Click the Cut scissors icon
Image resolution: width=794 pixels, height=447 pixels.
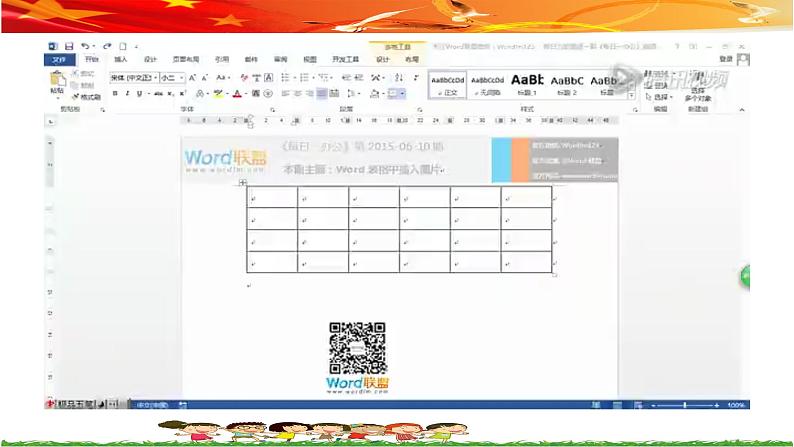(x=75, y=73)
